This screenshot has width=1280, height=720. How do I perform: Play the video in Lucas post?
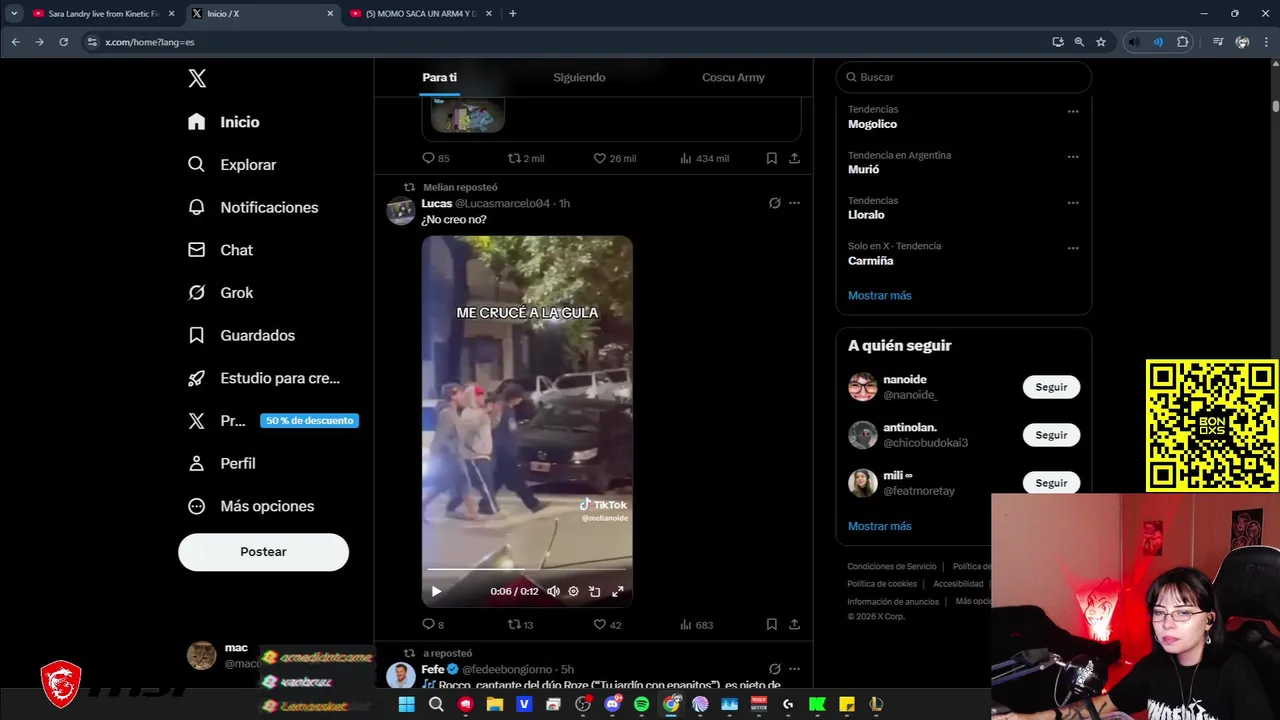point(436,591)
